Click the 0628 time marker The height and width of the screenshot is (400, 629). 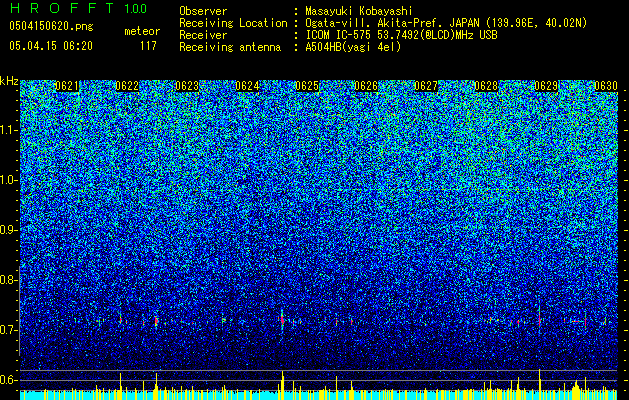(x=486, y=86)
